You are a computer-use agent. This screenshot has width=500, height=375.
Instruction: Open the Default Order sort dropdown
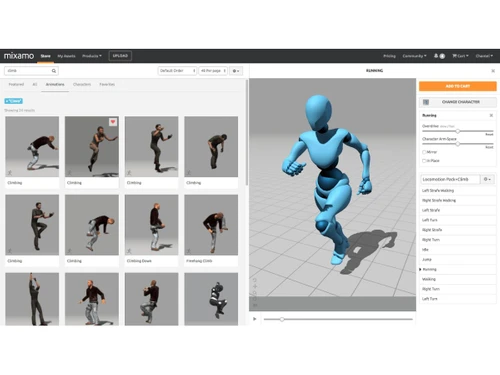pyautogui.click(x=177, y=71)
